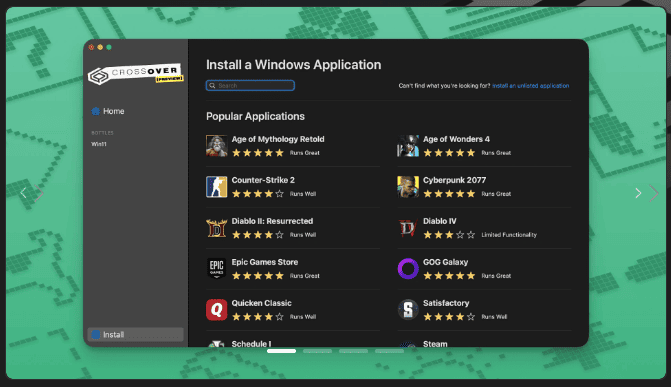Open Diablo II: Resurrected title
This screenshot has width=671, height=387.
click(272, 221)
